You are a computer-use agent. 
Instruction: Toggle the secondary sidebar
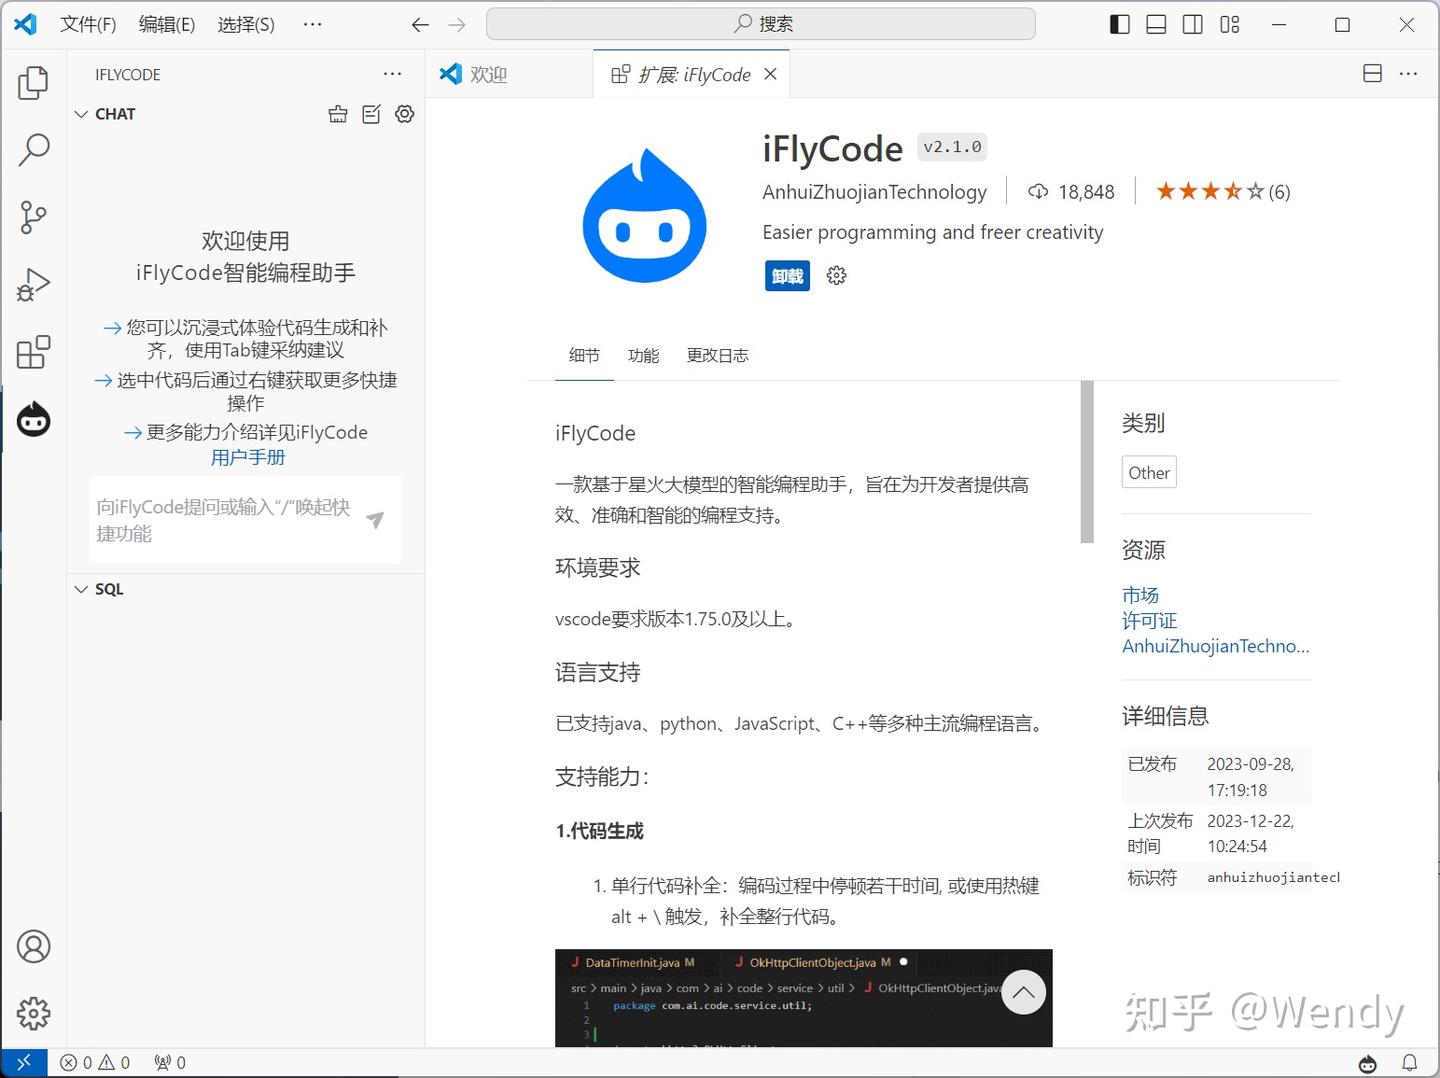pos(1192,24)
